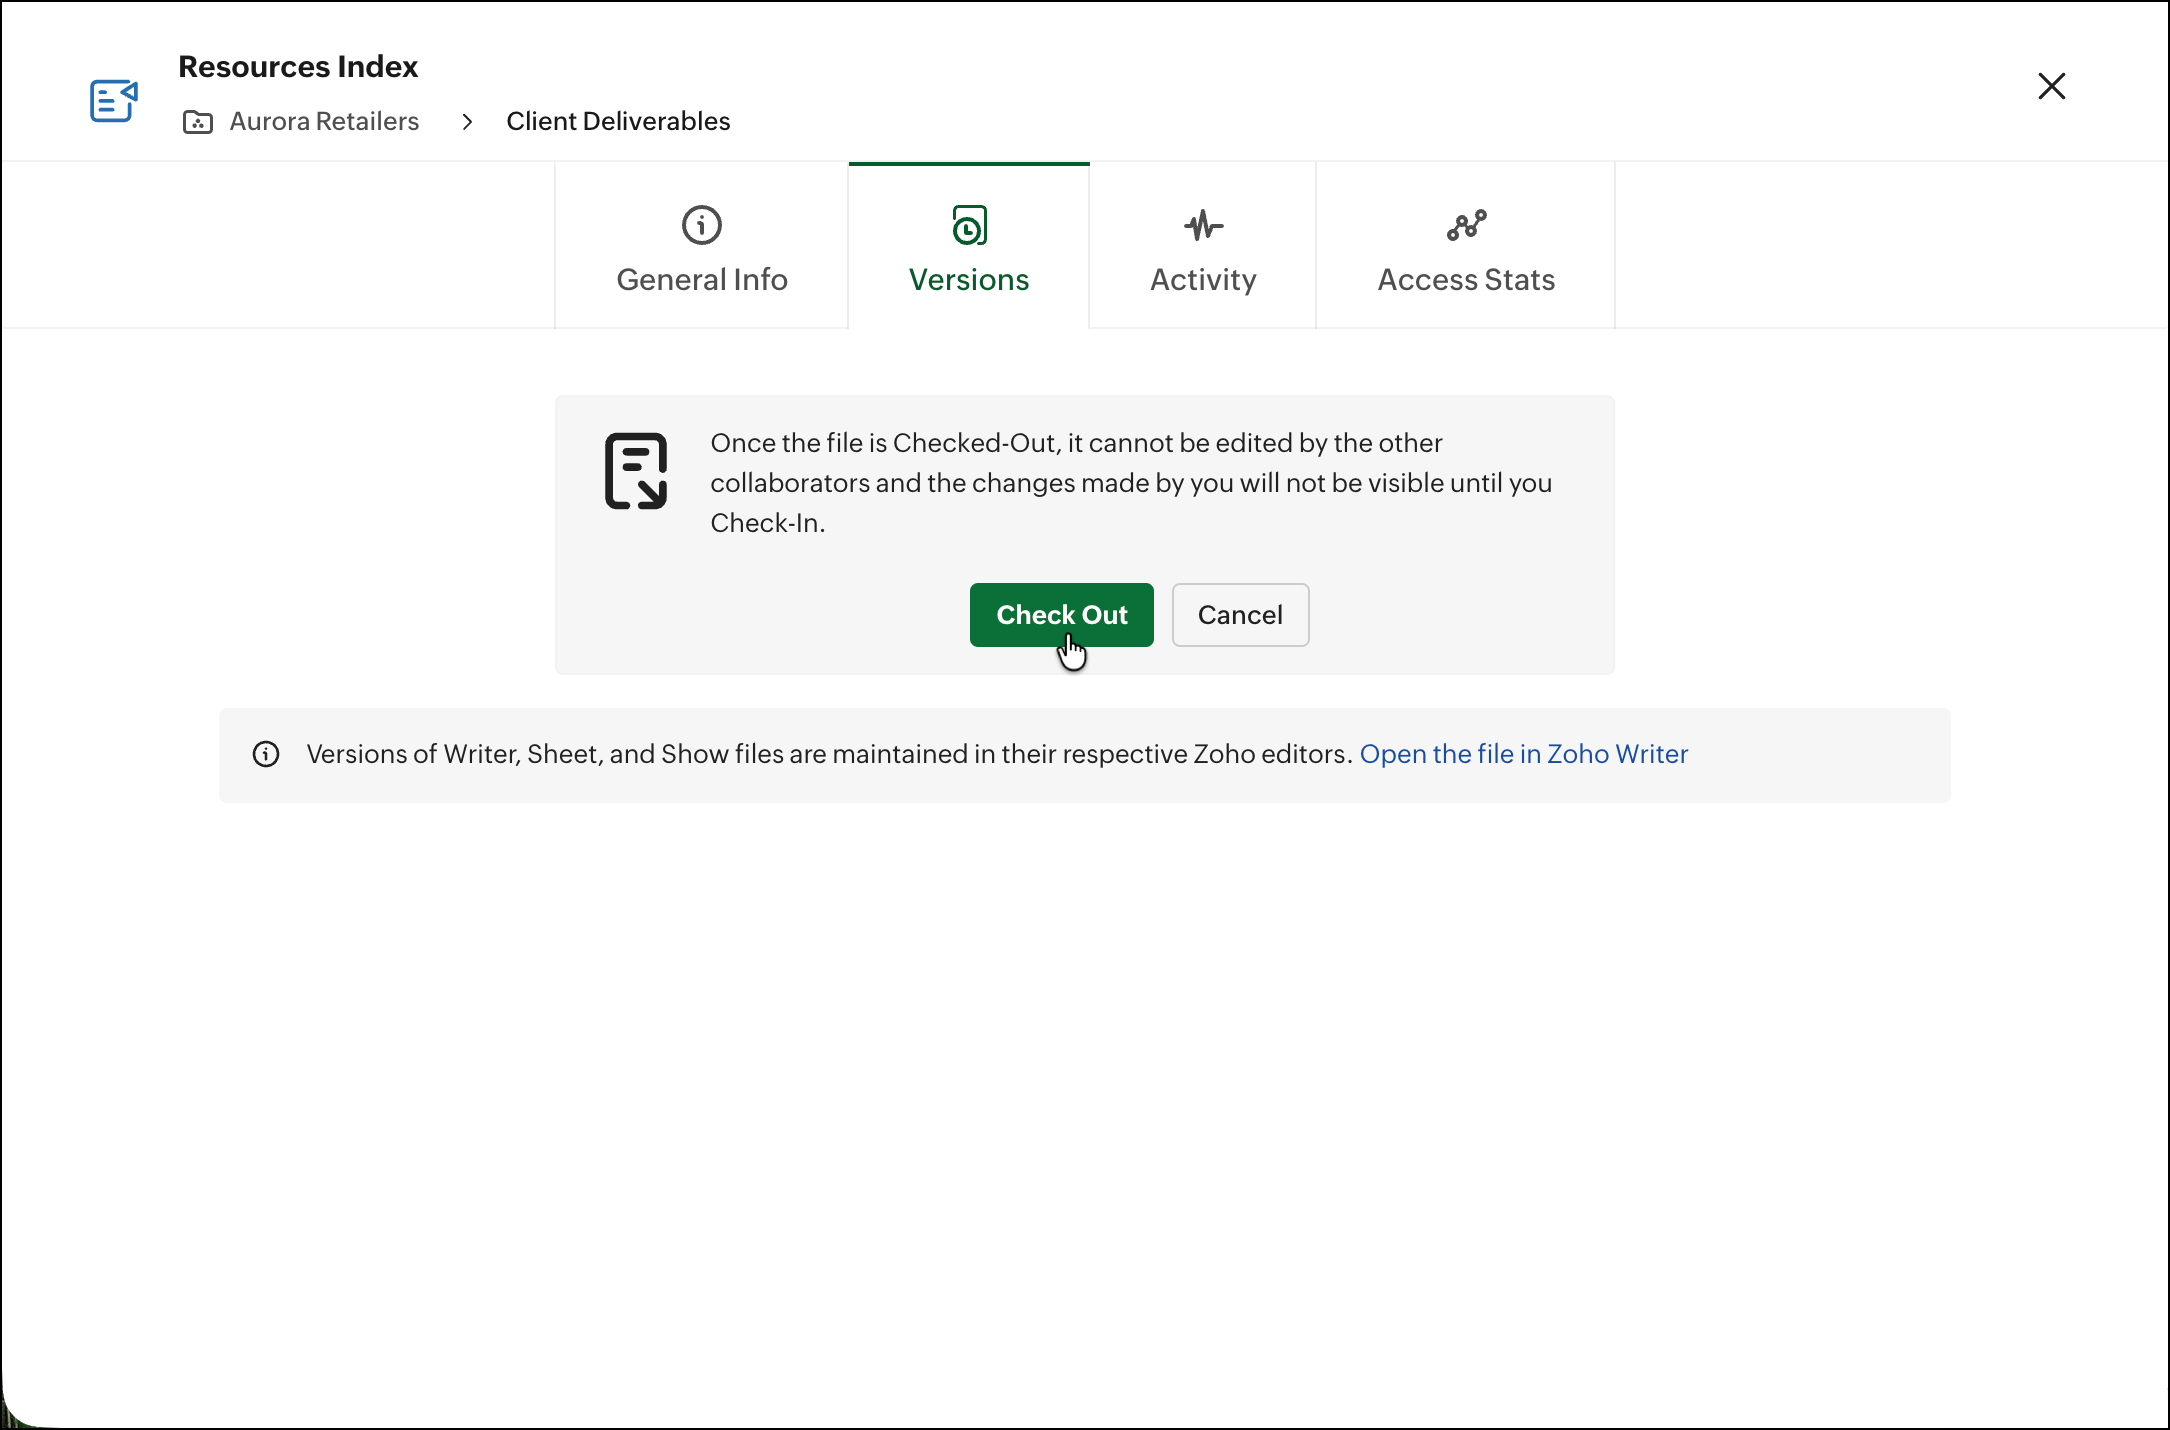Viewport: 2170px width, 1430px height.
Task: Expand the breadcrumb chevron after Aurora Retailers
Action: (467, 122)
